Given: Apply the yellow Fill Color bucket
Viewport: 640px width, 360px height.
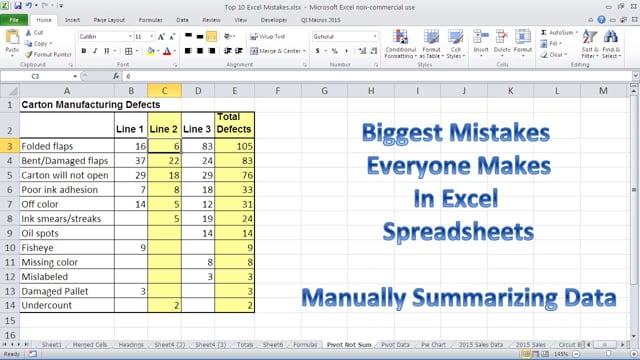Looking at the screenshot, I should [151, 51].
